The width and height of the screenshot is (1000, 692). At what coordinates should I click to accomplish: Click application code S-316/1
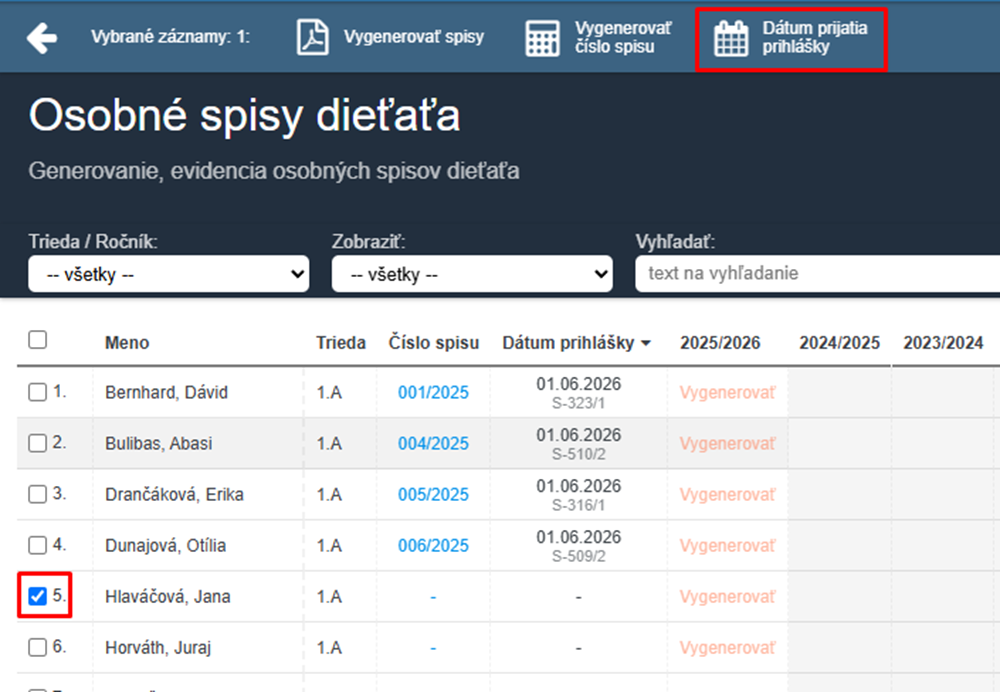click(578, 505)
